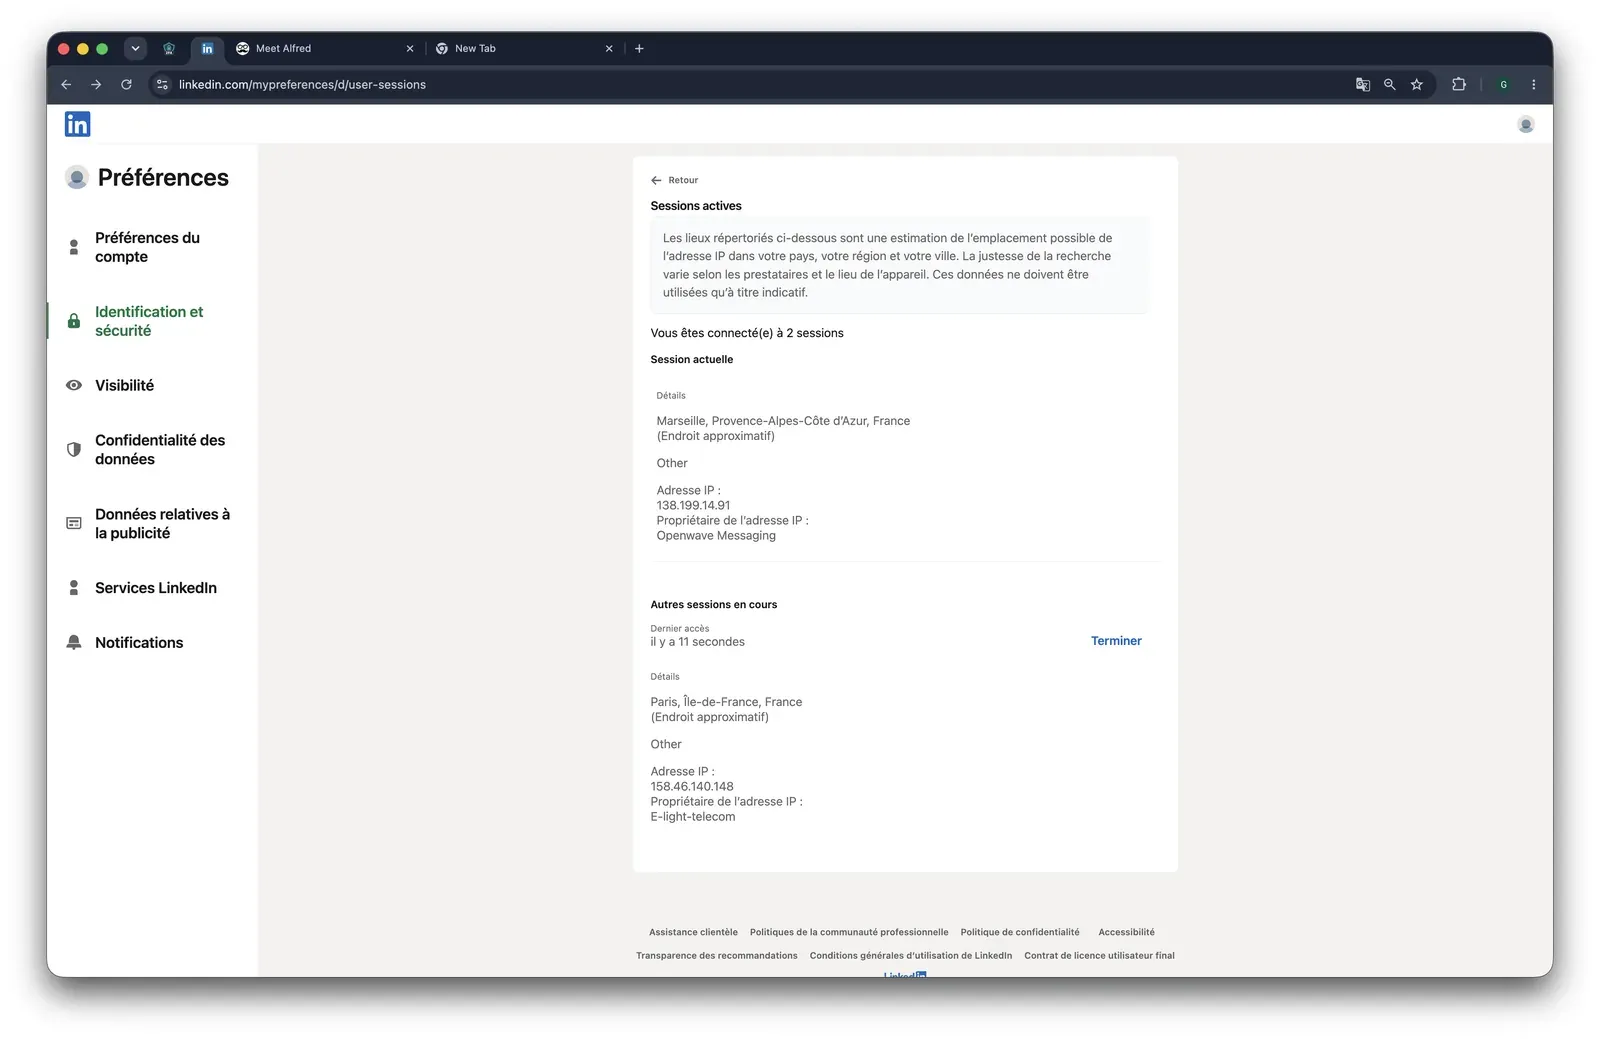The width and height of the screenshot is (1600, 1039).
Task: Open the Chrome three-dot menu
Action: (1533, 85)
